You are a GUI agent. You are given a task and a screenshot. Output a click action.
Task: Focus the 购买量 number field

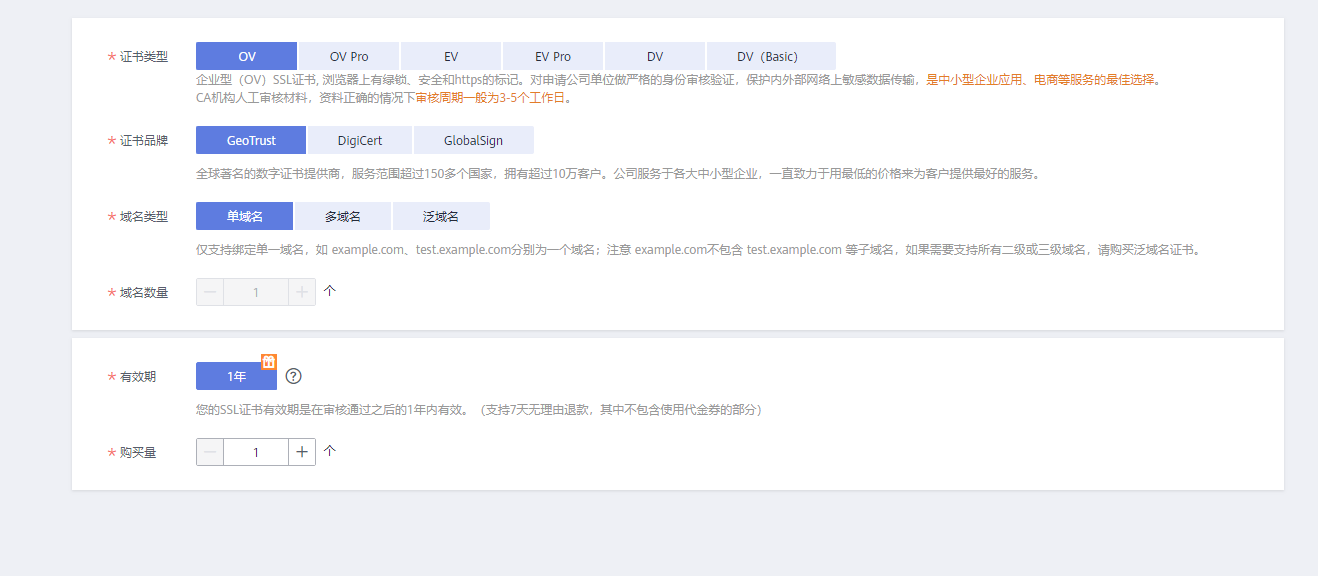pyautogui.click(x=256, y=452)
